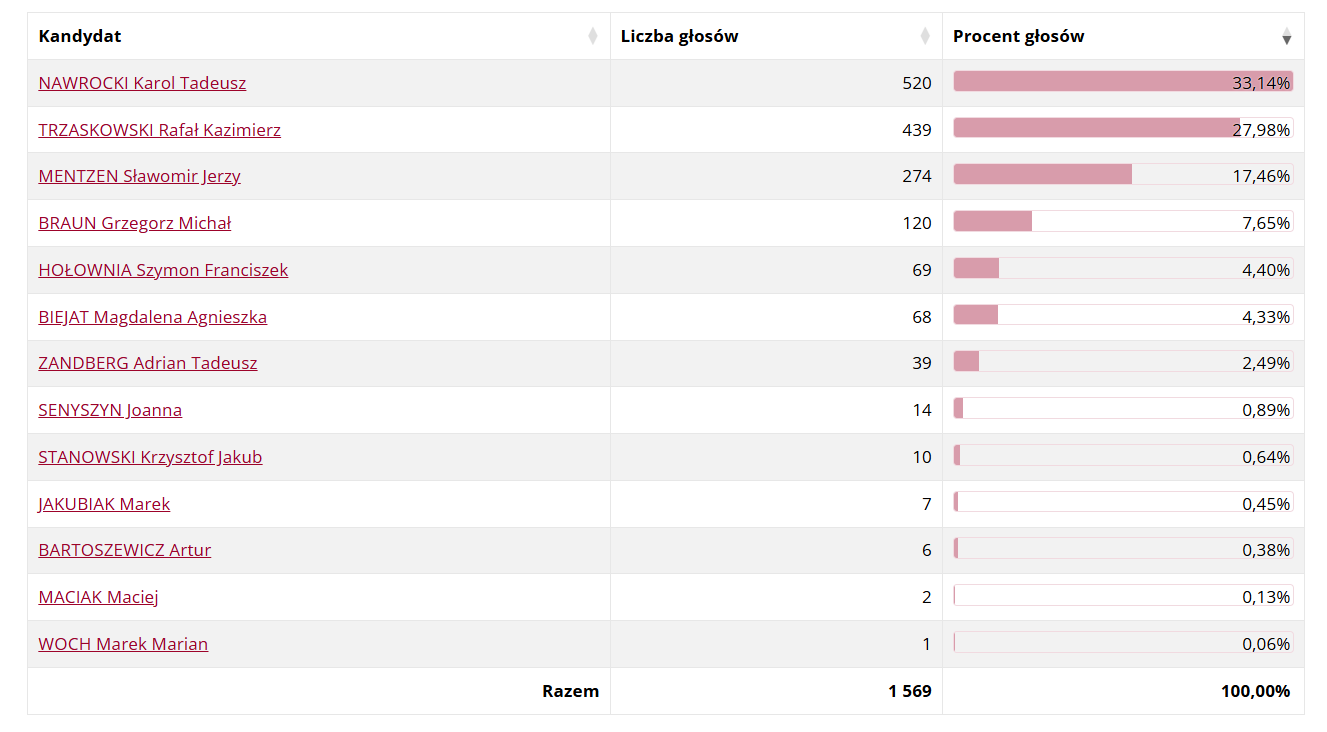Click Nawrocki's 33,14% progress bar
The height and width of the screenshot is (732, 1327).
tap(1090, 82)
